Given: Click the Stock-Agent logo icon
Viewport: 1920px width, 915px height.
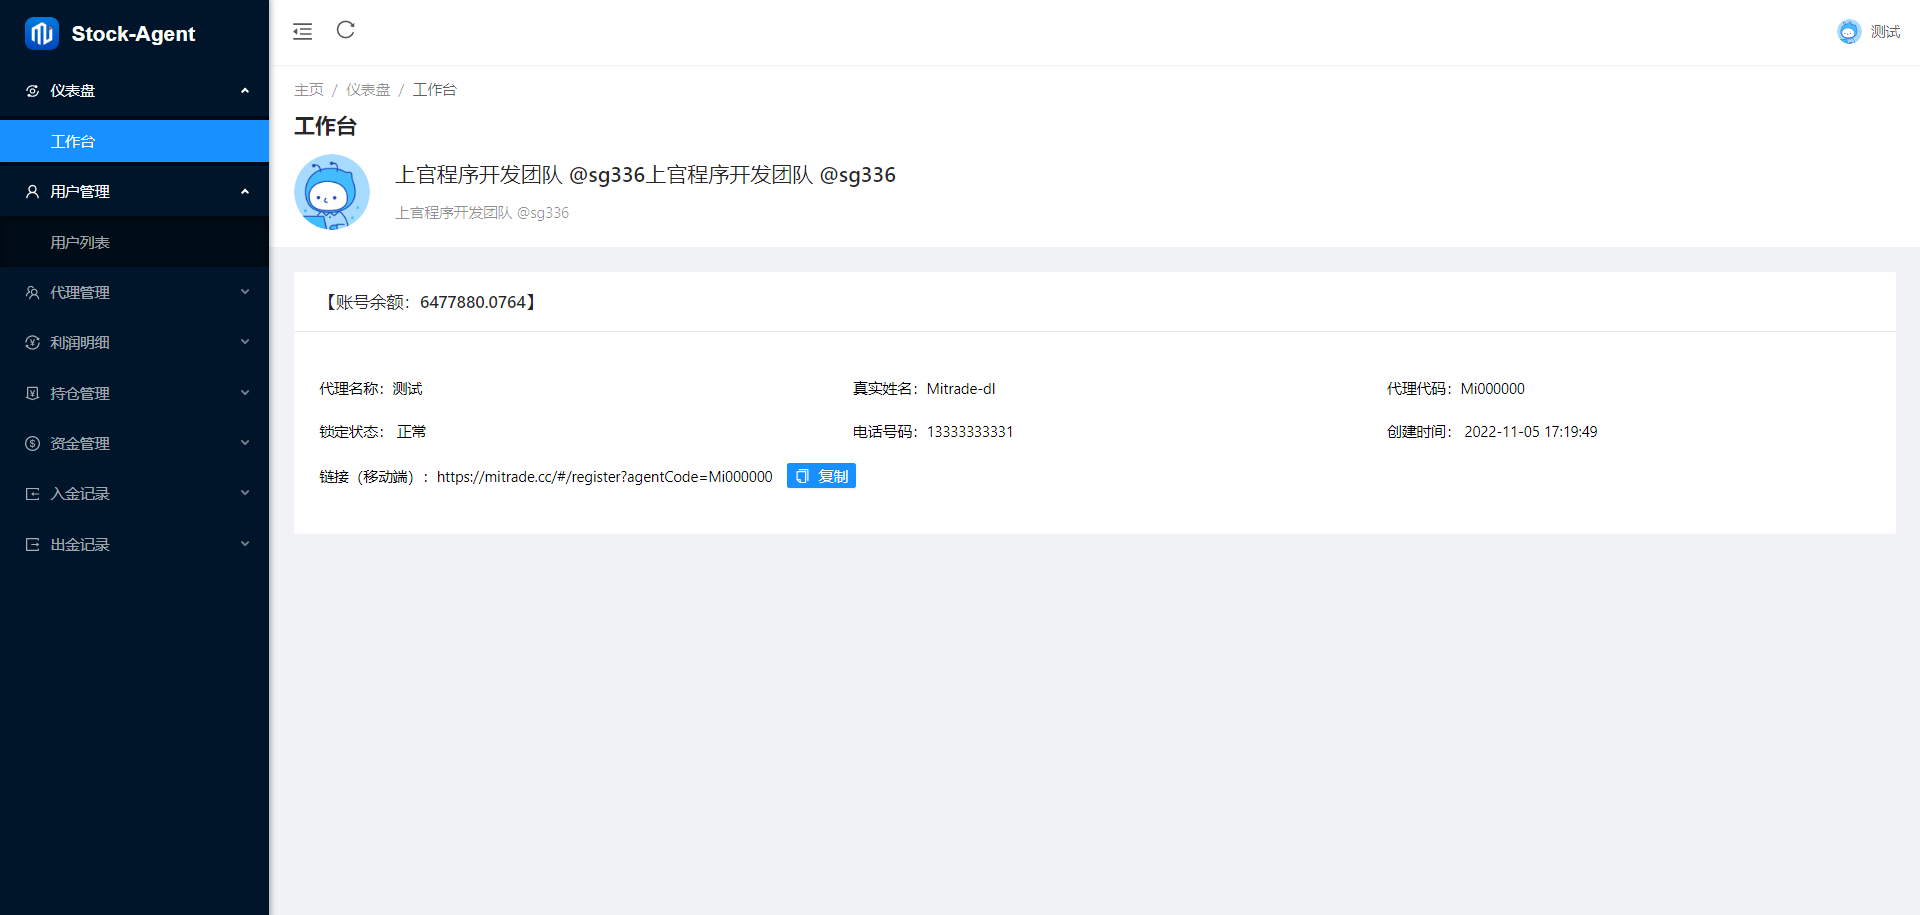Looking at the screenshot, I should (x=42, y=34).
